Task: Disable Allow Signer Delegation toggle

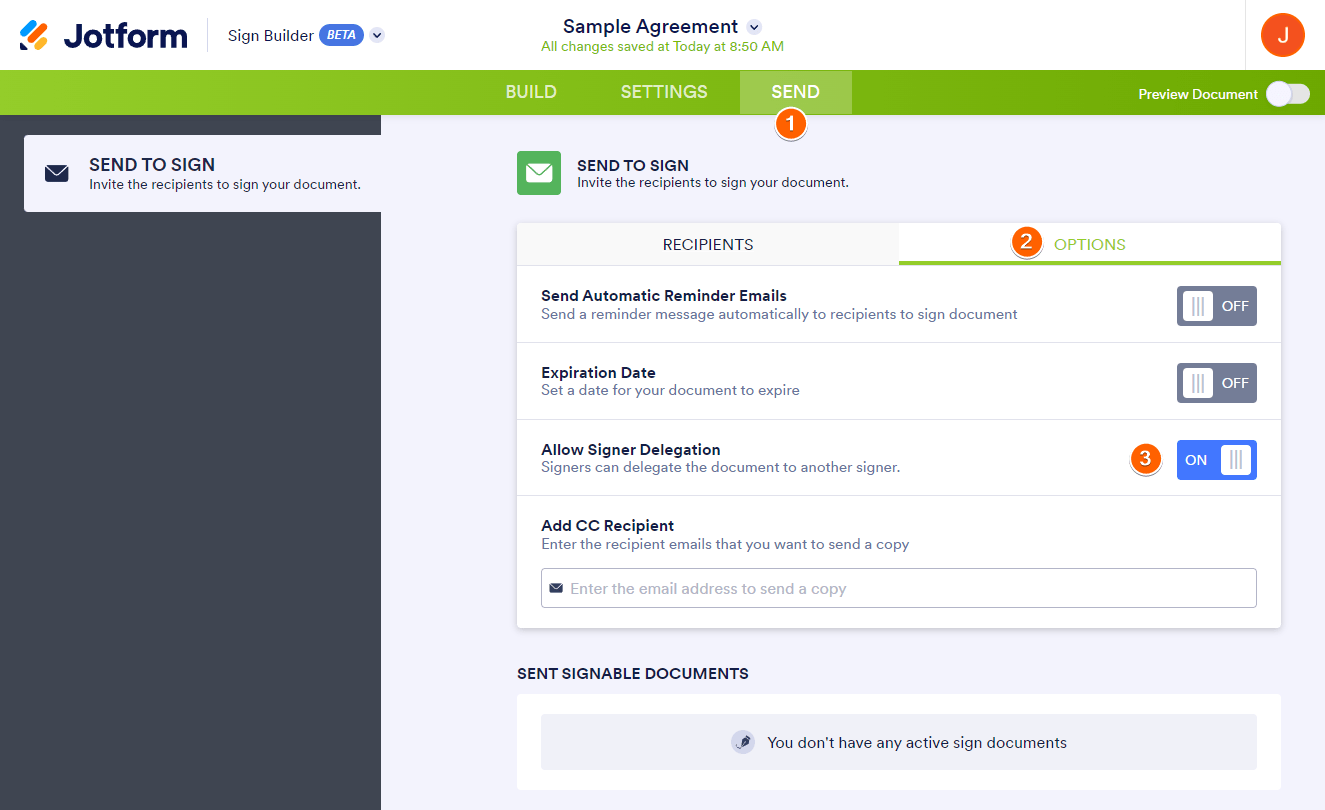Action: pos(1216,460)
